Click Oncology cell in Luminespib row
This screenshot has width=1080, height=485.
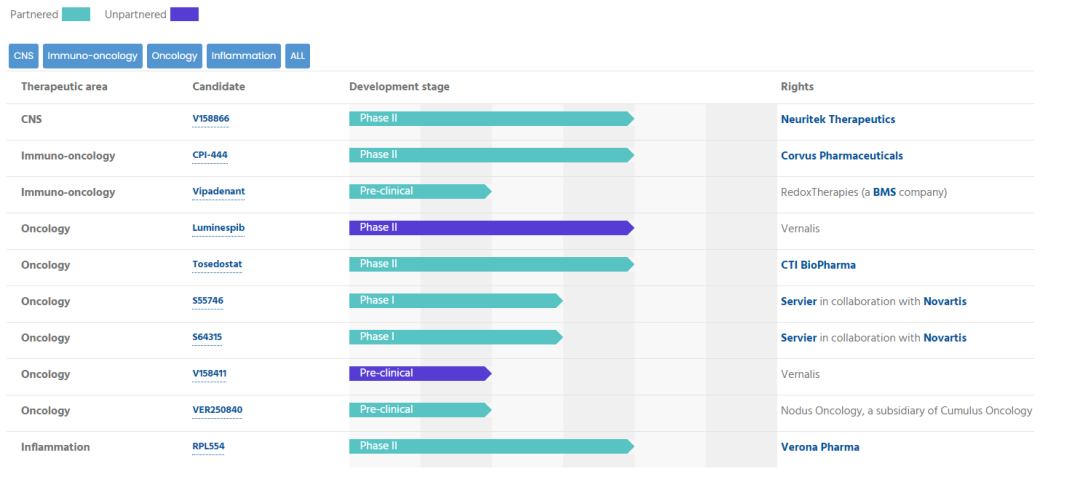45,229
